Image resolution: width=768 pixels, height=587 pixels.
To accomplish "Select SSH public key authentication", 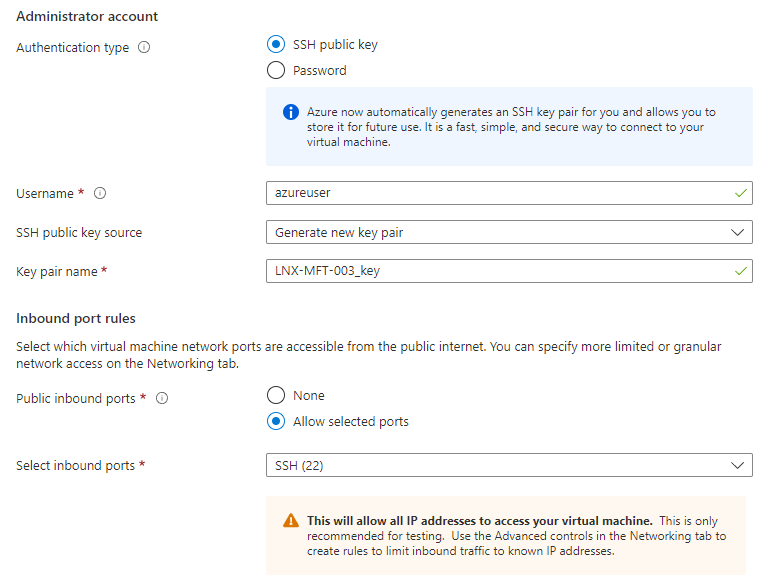I will [x=276, y=45].
